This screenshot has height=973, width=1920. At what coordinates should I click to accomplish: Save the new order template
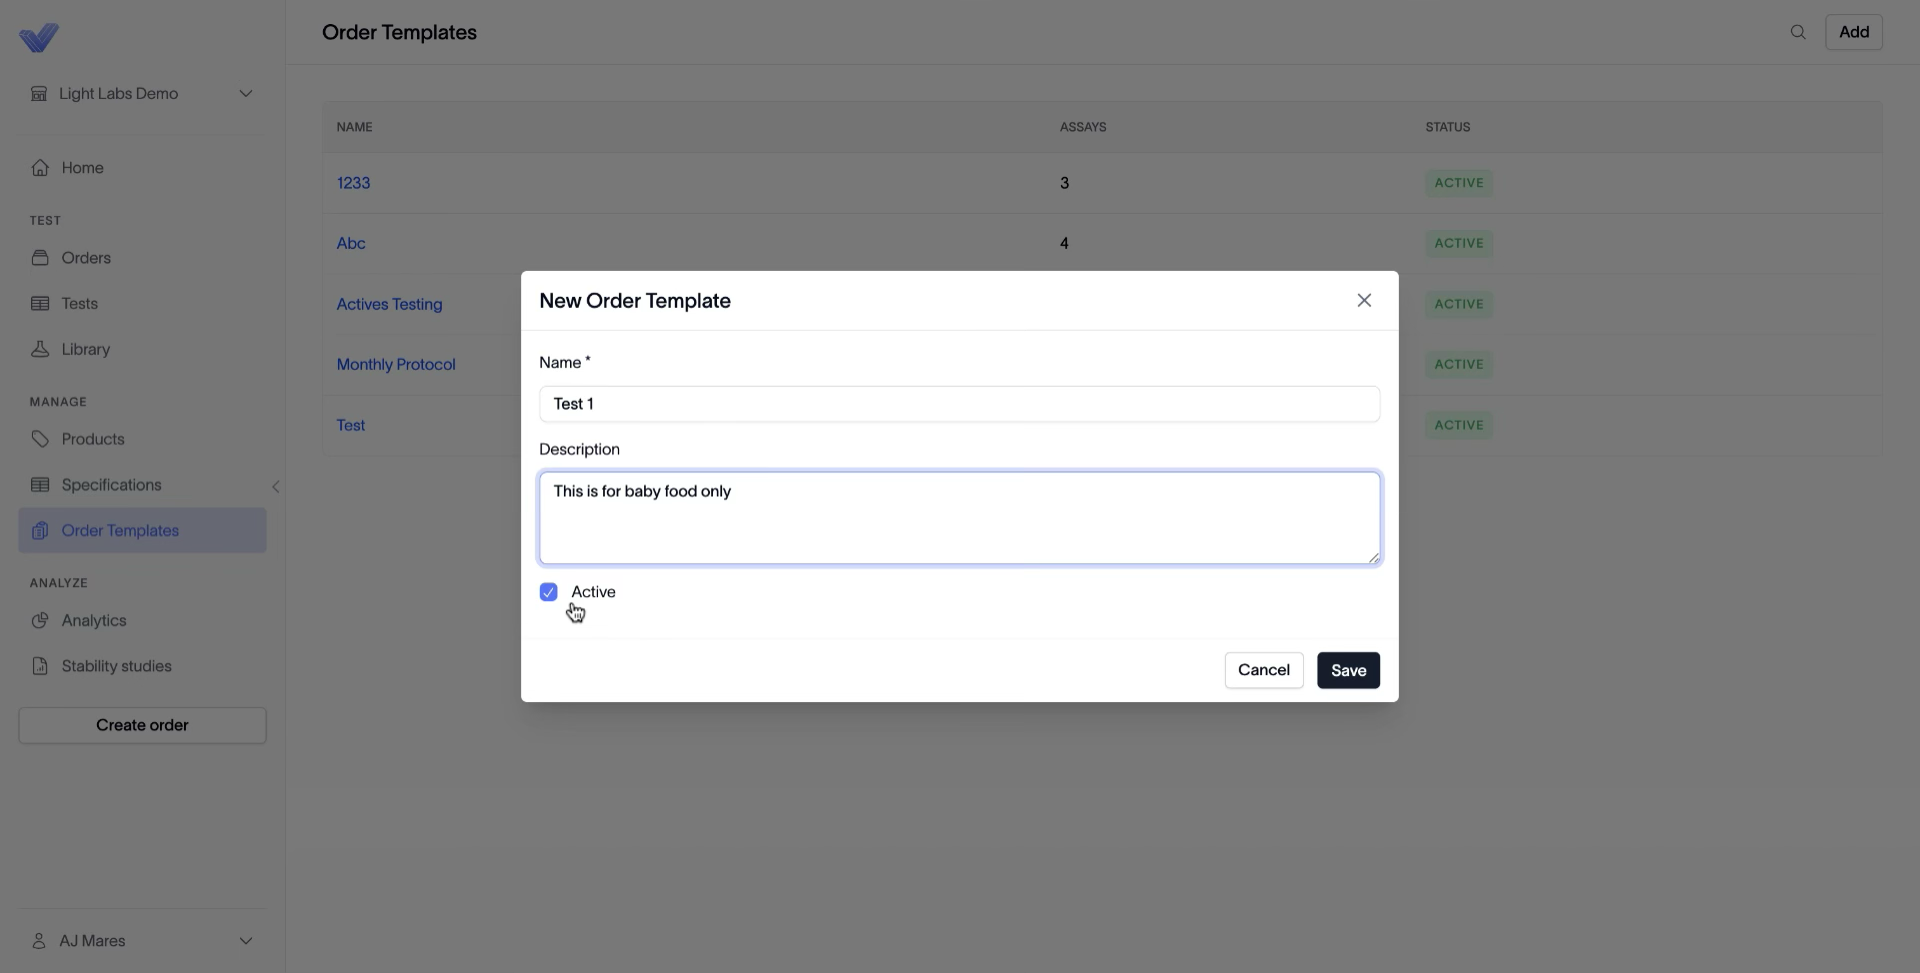click(x=1348, y=670)
